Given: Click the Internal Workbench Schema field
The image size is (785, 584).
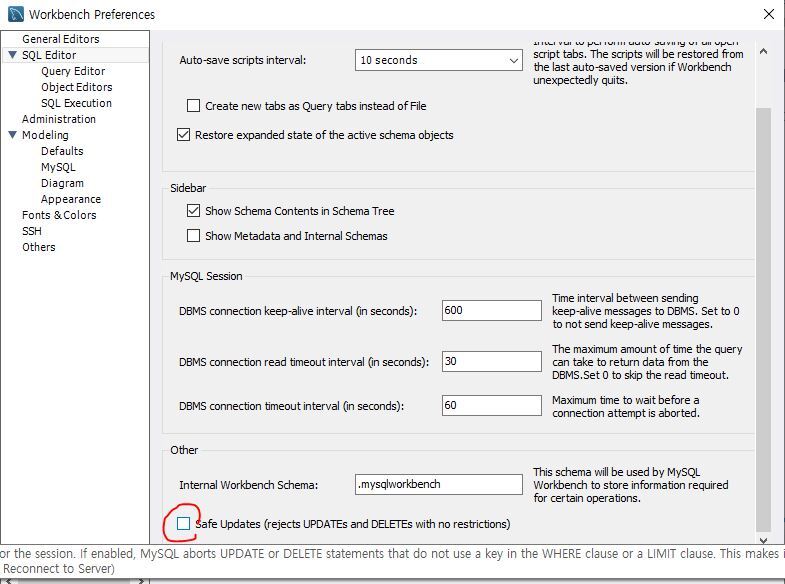Looking at the screenshot, I should click(x=439, y=484).
